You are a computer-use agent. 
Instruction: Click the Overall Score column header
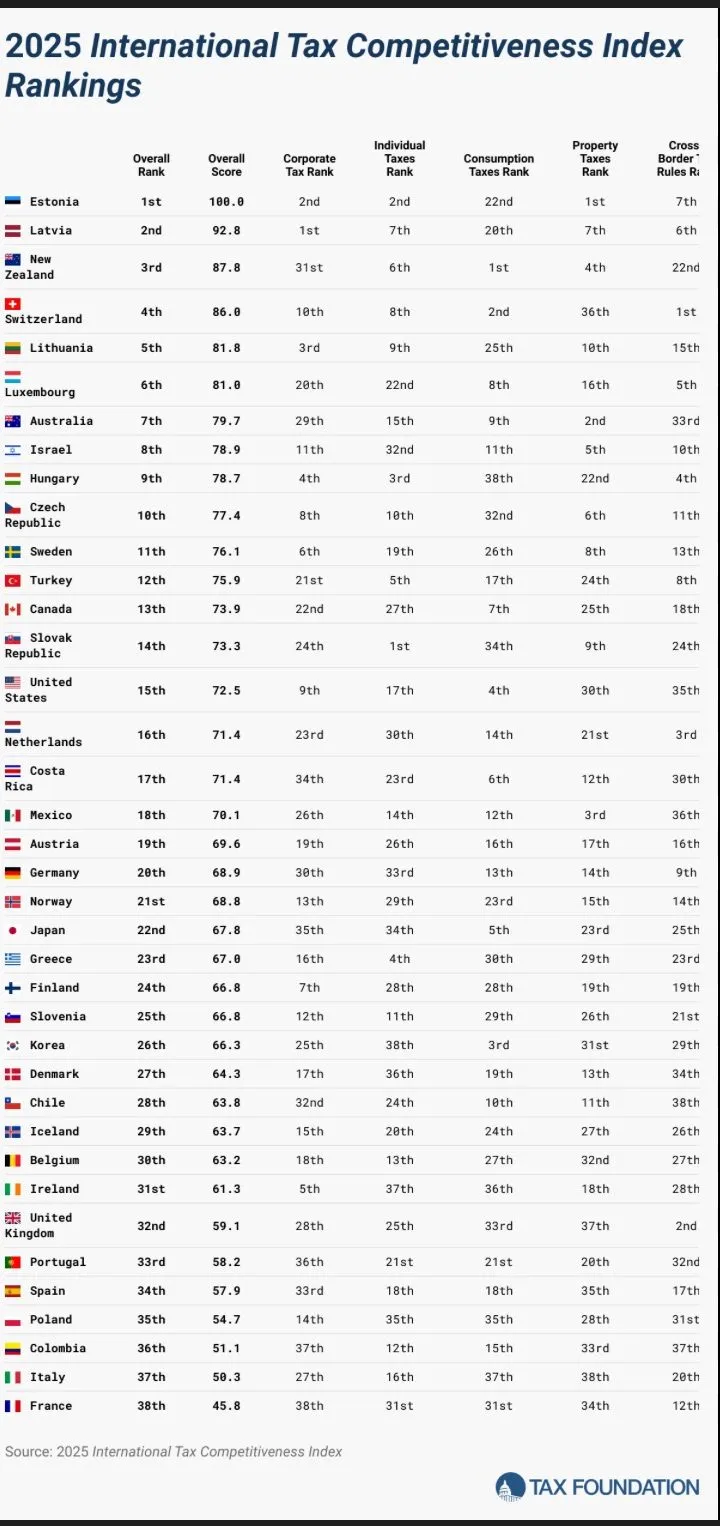click(x=226, y=165)
